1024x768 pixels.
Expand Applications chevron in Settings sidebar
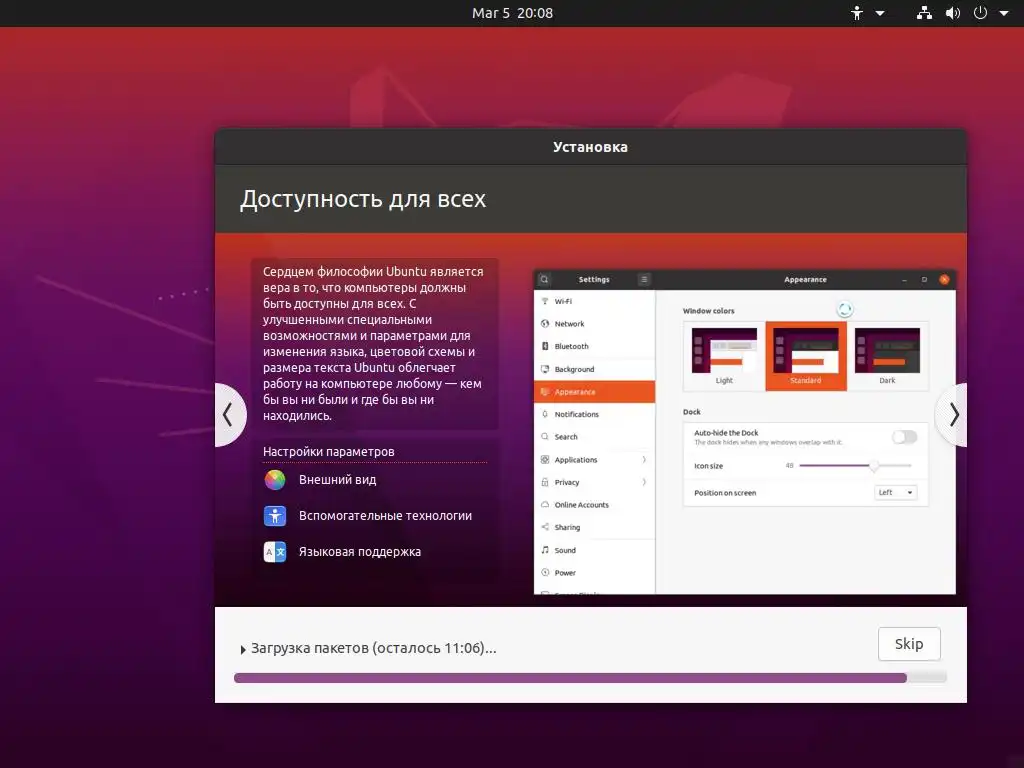pos(644,460)
